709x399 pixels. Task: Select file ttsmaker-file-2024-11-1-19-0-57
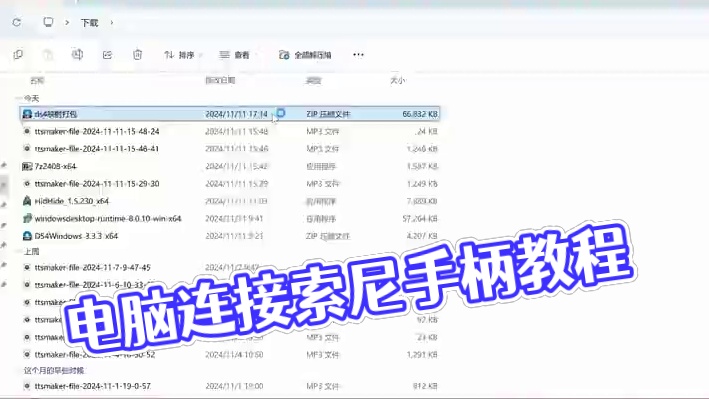point(92,386)
